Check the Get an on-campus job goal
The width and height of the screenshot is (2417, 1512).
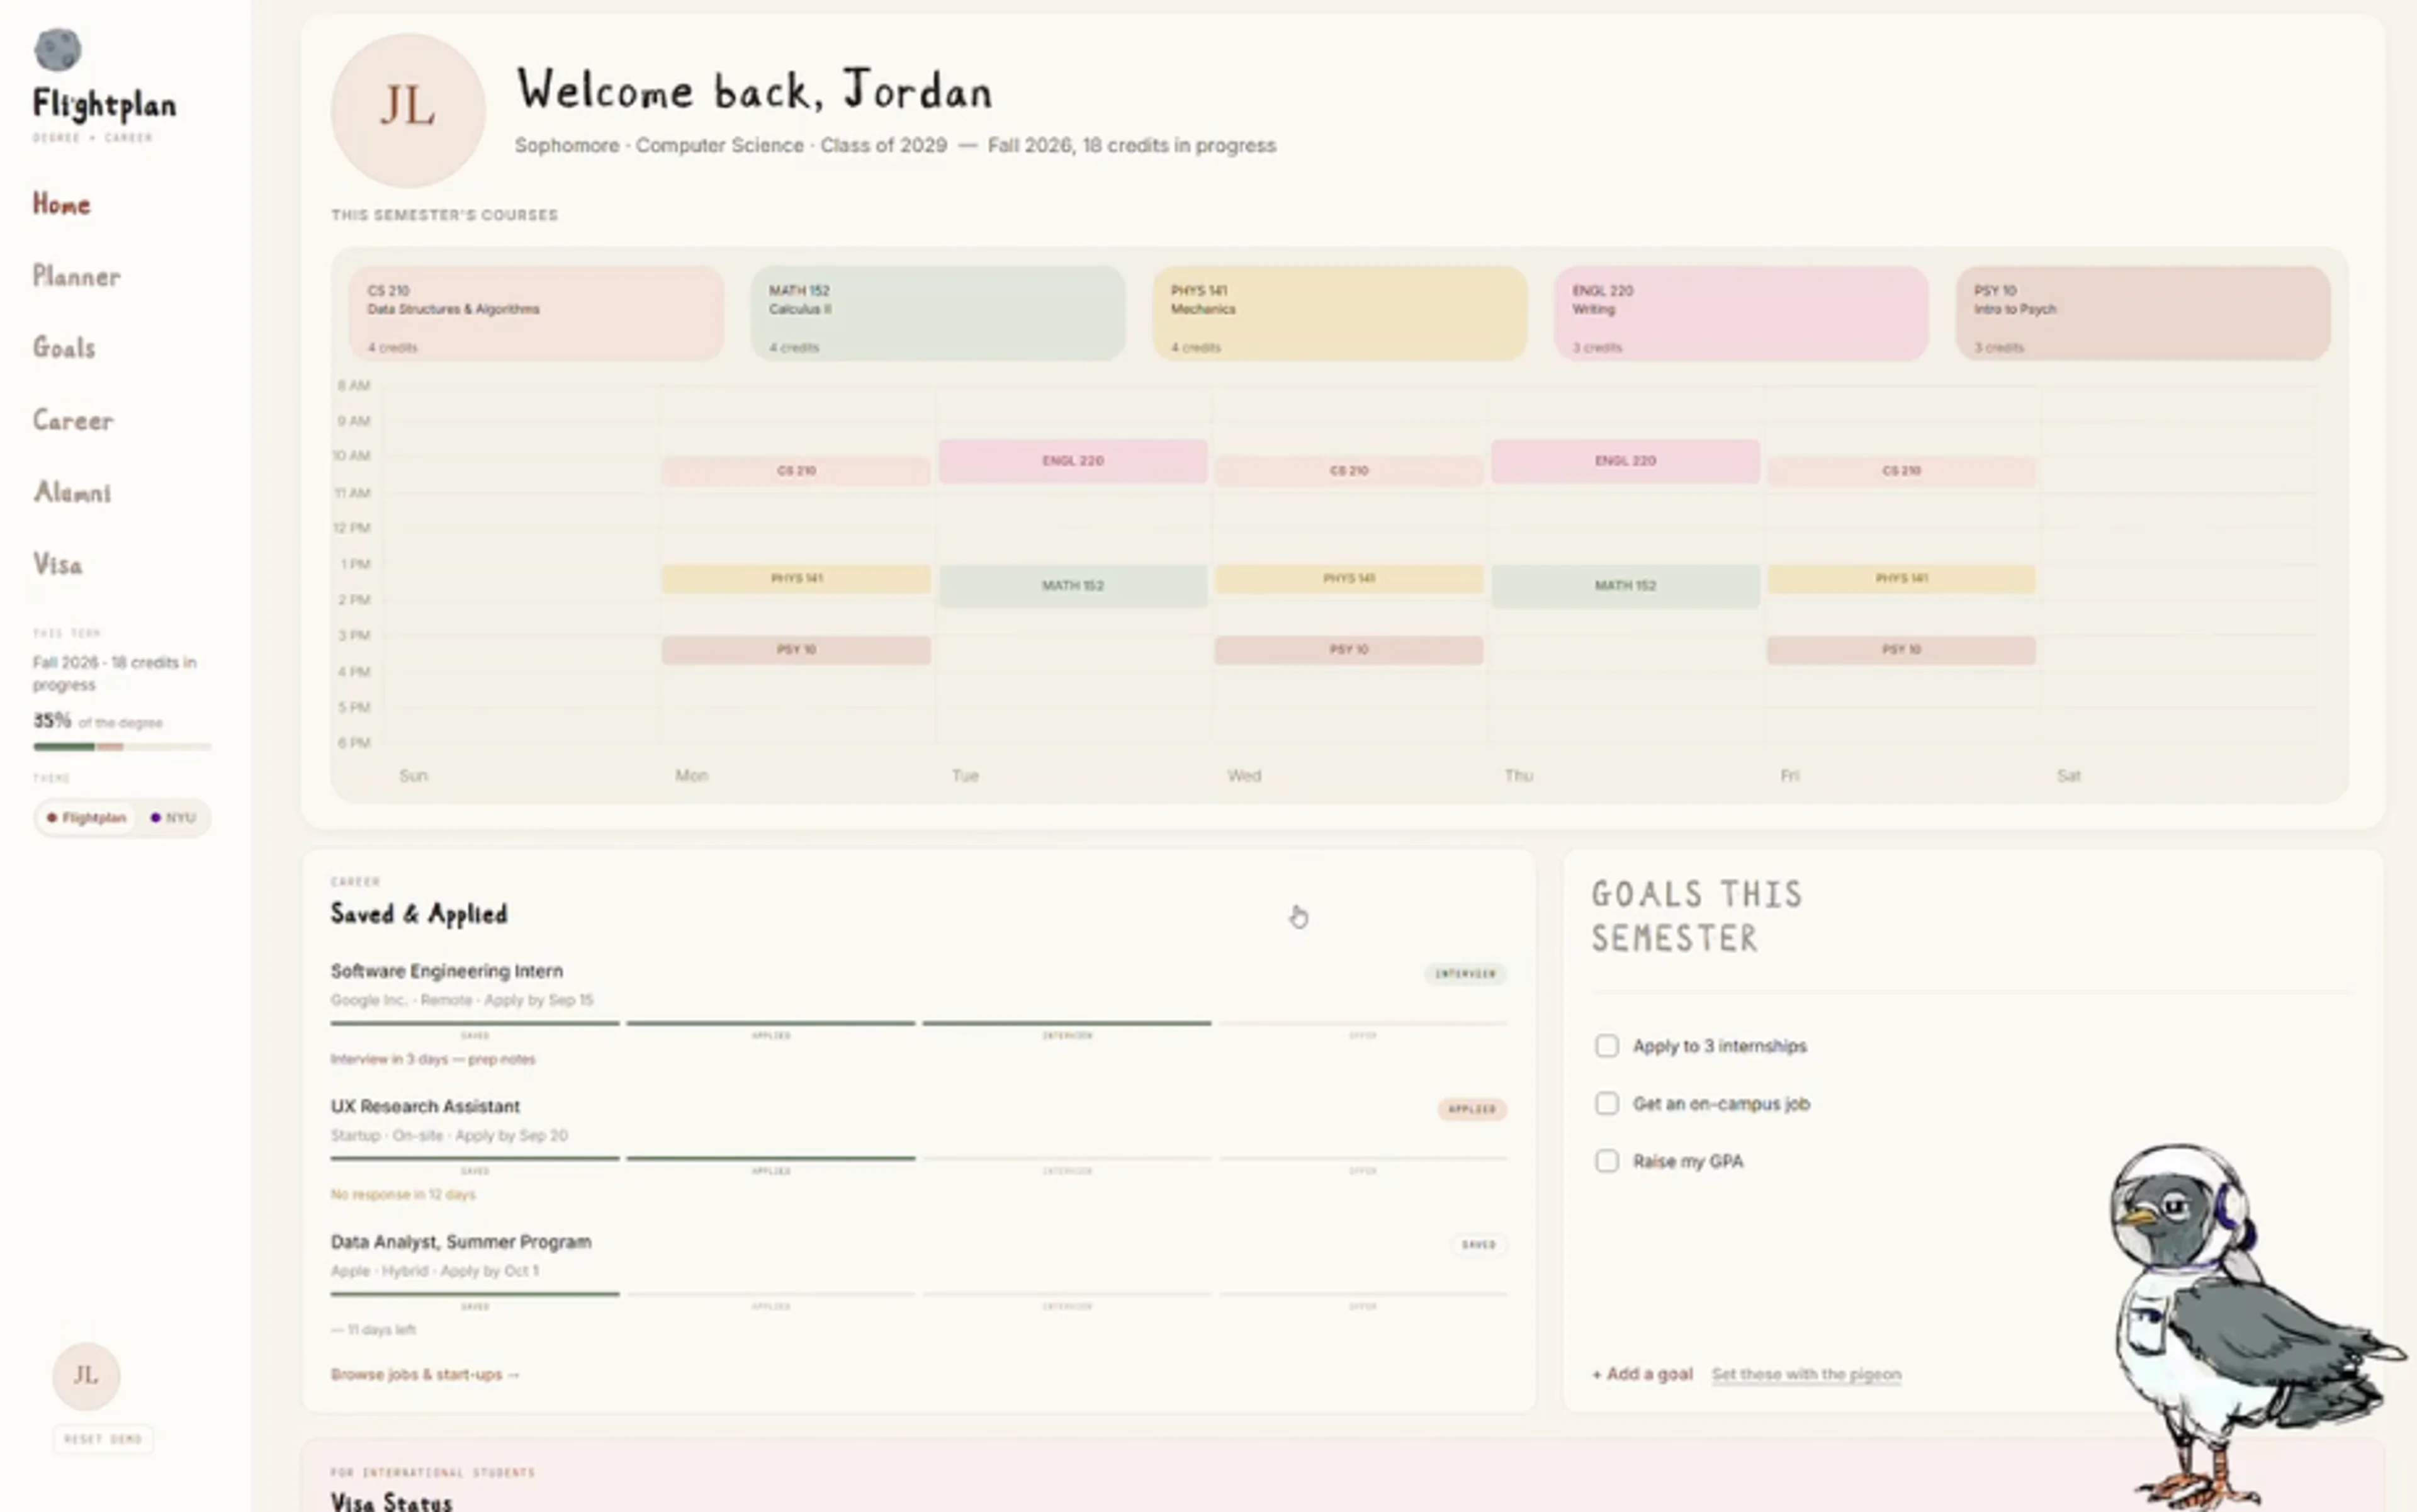coord(1606,1103)
